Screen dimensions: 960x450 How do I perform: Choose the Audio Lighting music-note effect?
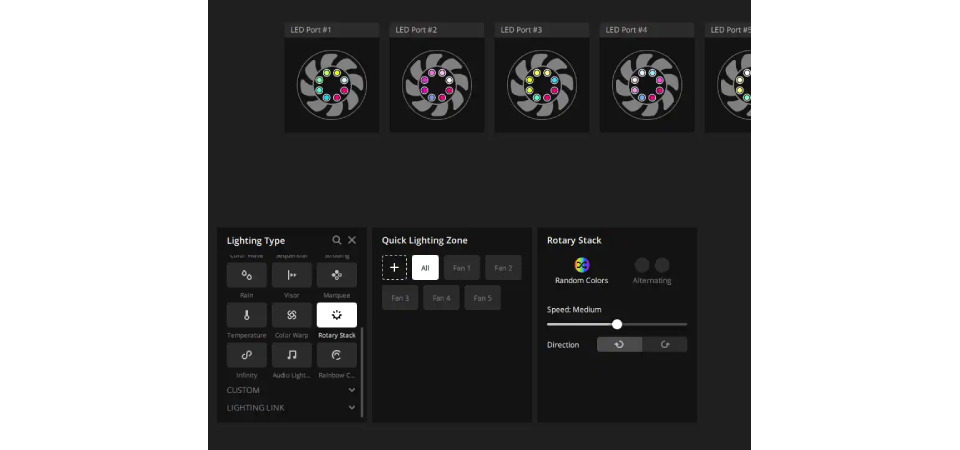(291, 355)
